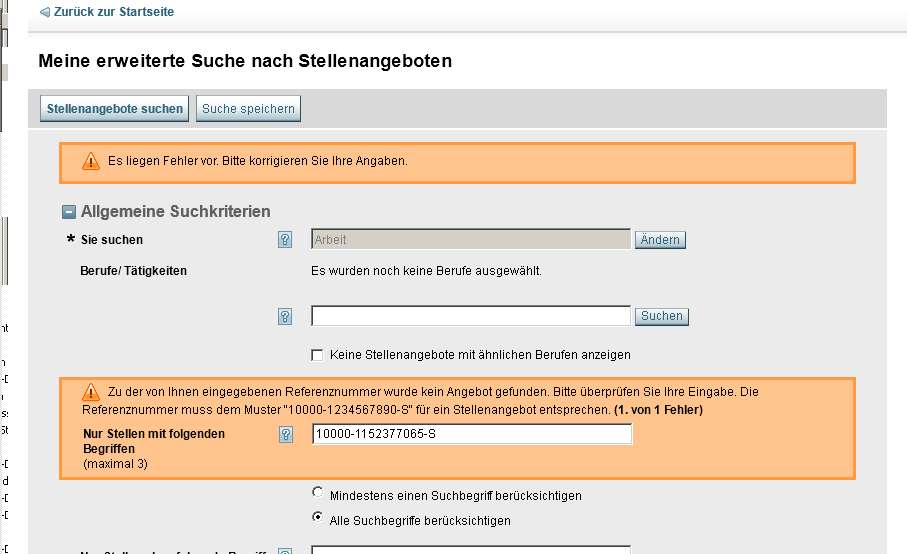The height and width of the screenshot is (554, 907).
Task: Click the partially visible help icon at bottom
Action: tap(285, 550)
